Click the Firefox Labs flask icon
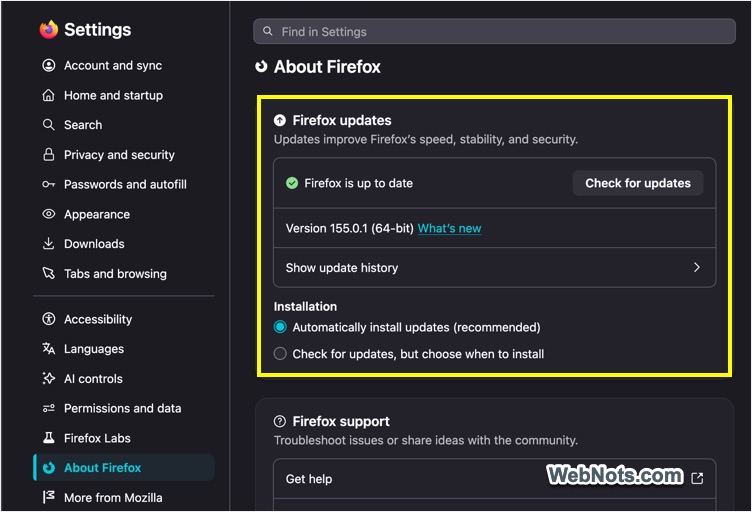752x512 pixels. (48, 438)
